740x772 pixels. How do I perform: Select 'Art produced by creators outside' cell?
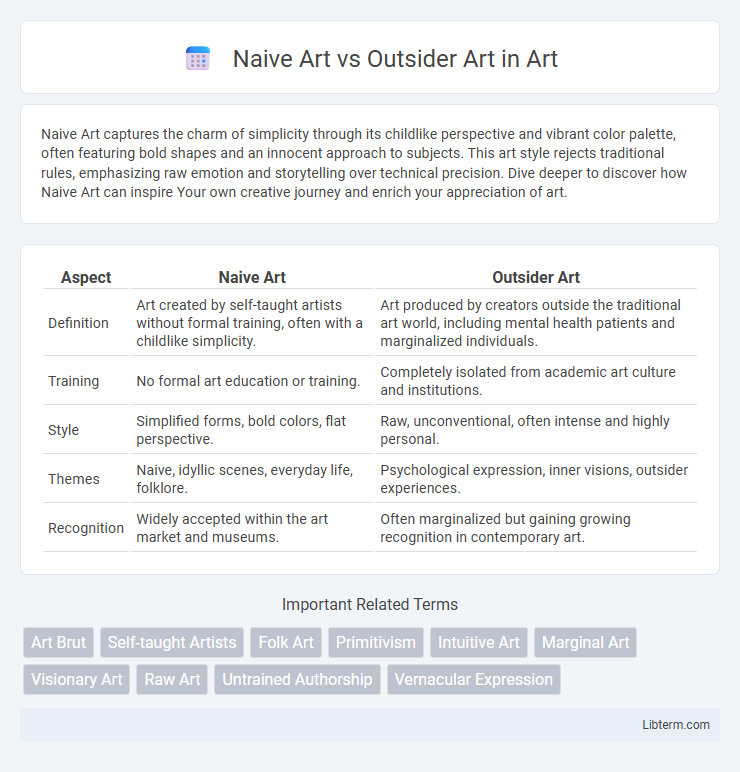coord(536,323)
